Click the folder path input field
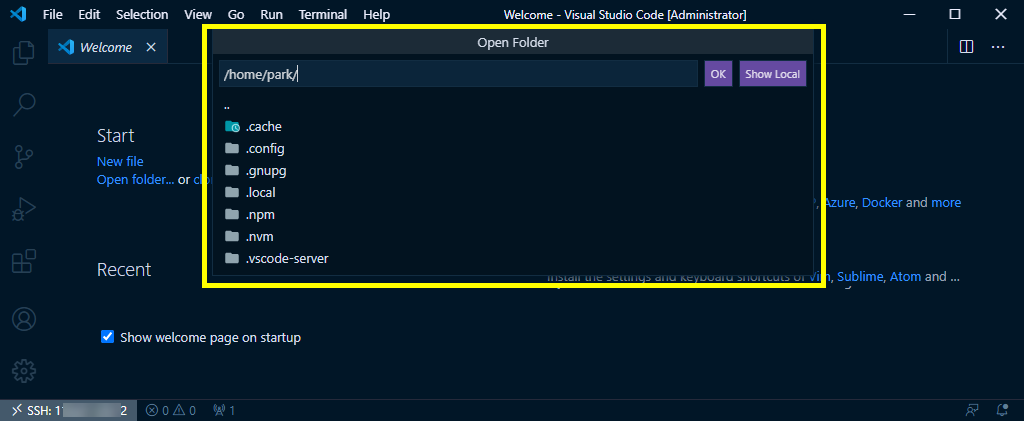This screenshot has height=421, width=1024. tap(458, 74)
